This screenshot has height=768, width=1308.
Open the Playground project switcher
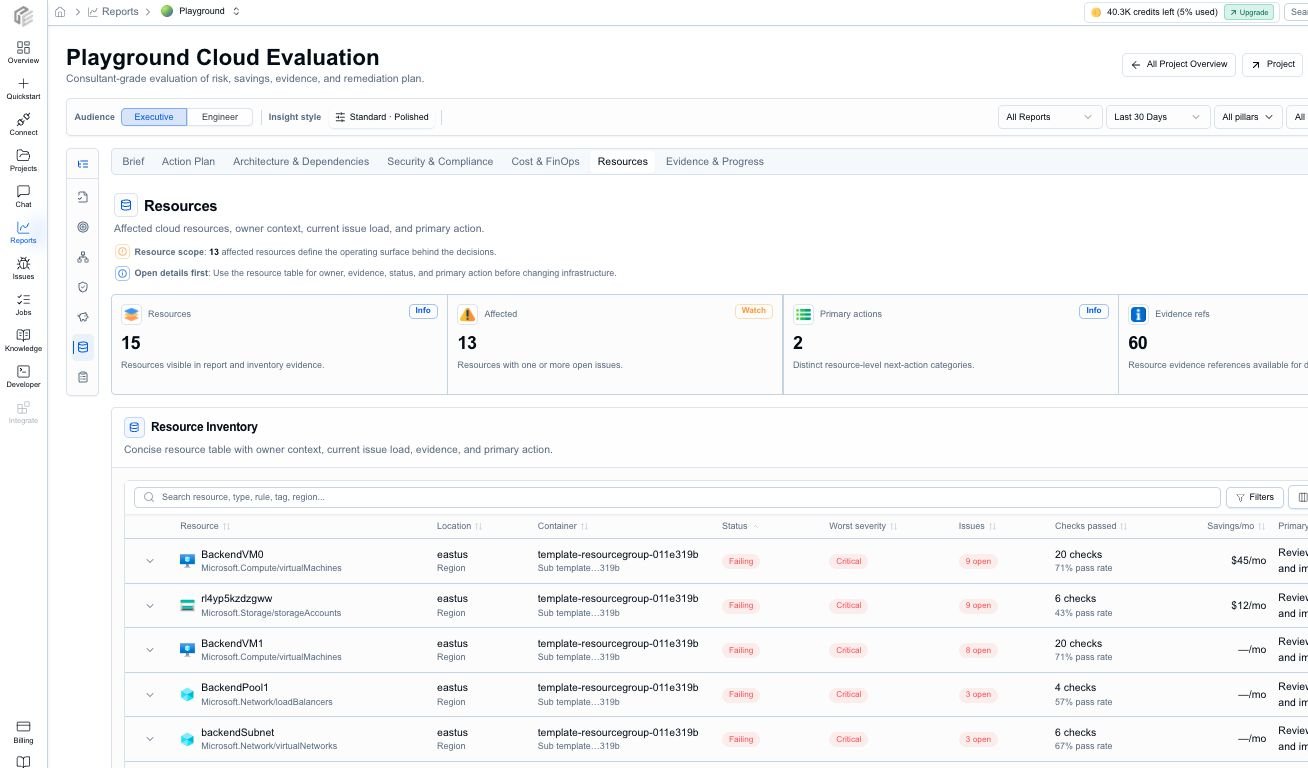201,12
